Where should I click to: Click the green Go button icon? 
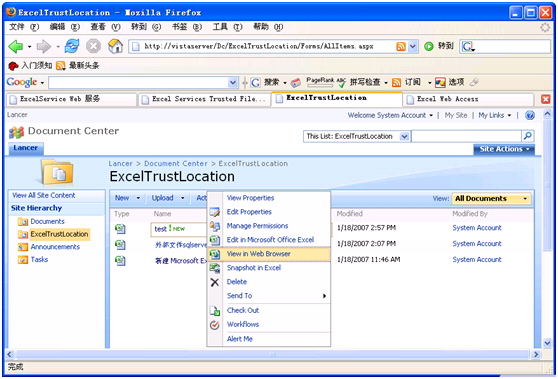(x=429, y=46)
